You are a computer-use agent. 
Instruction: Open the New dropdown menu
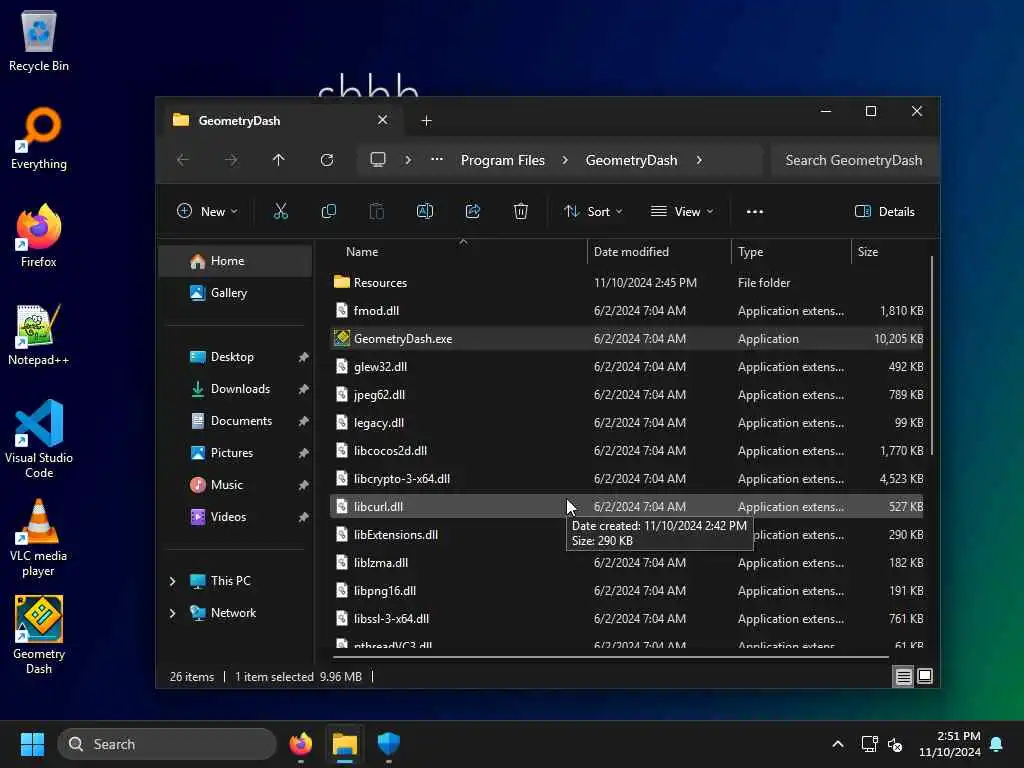coord(207,212)
